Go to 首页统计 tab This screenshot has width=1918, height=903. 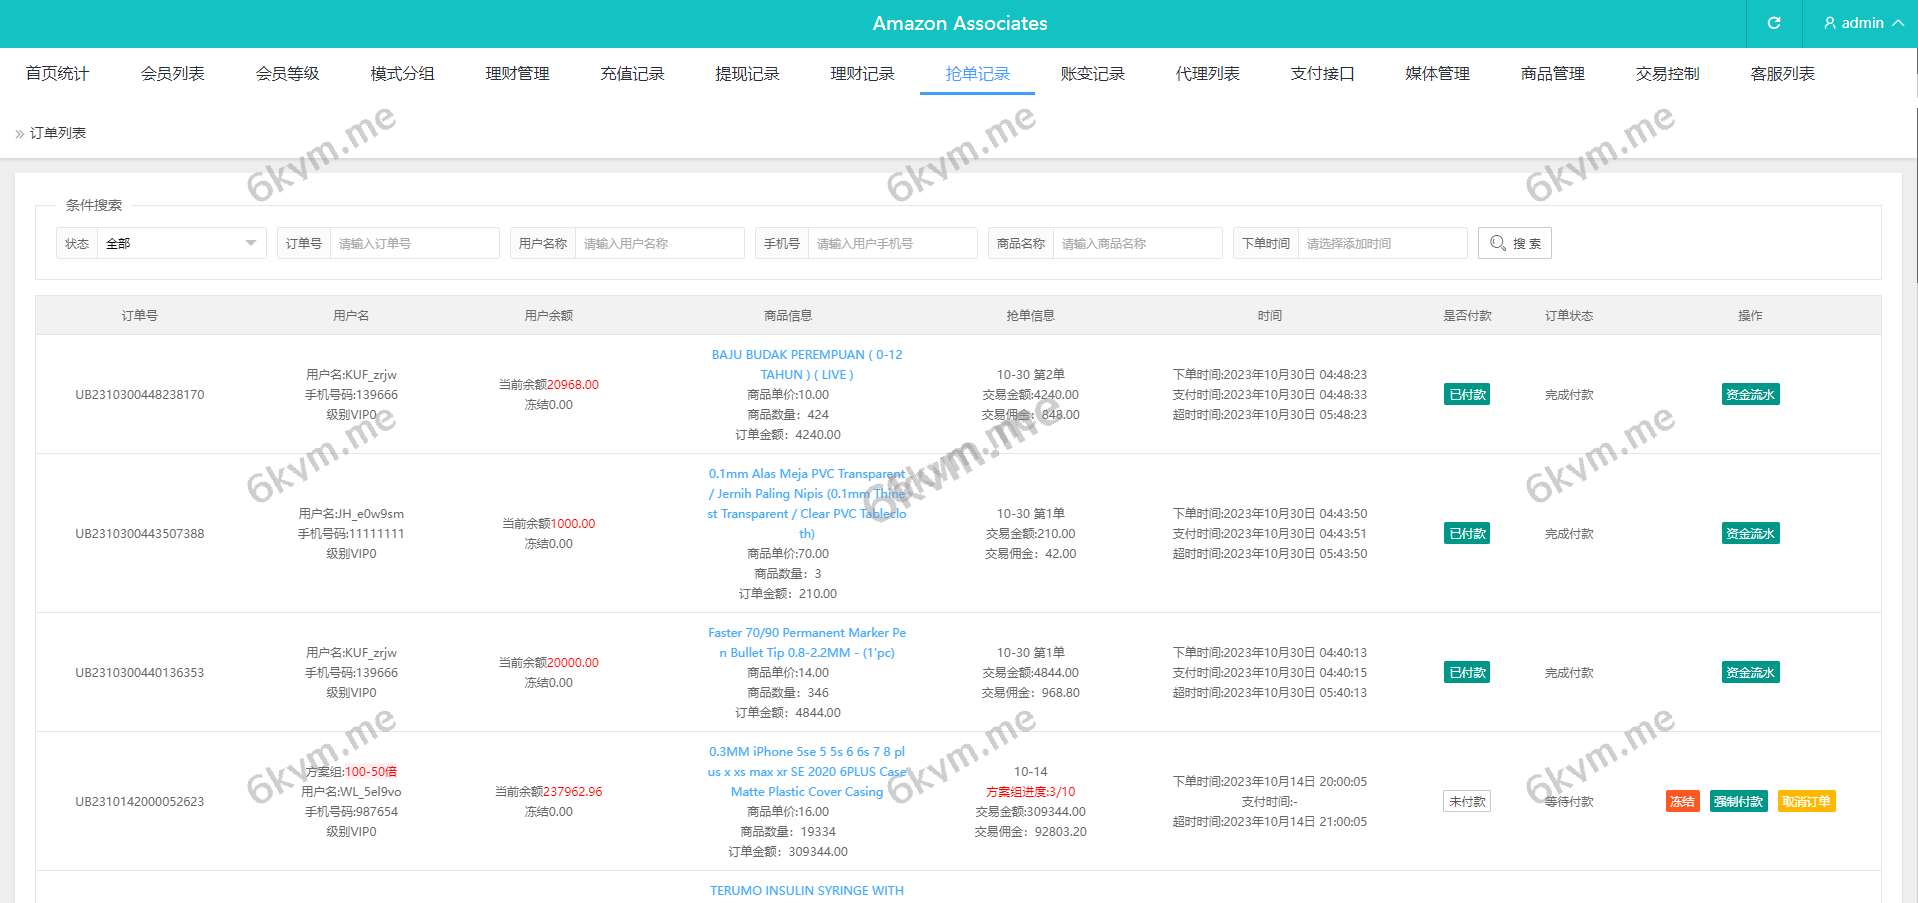57,74
